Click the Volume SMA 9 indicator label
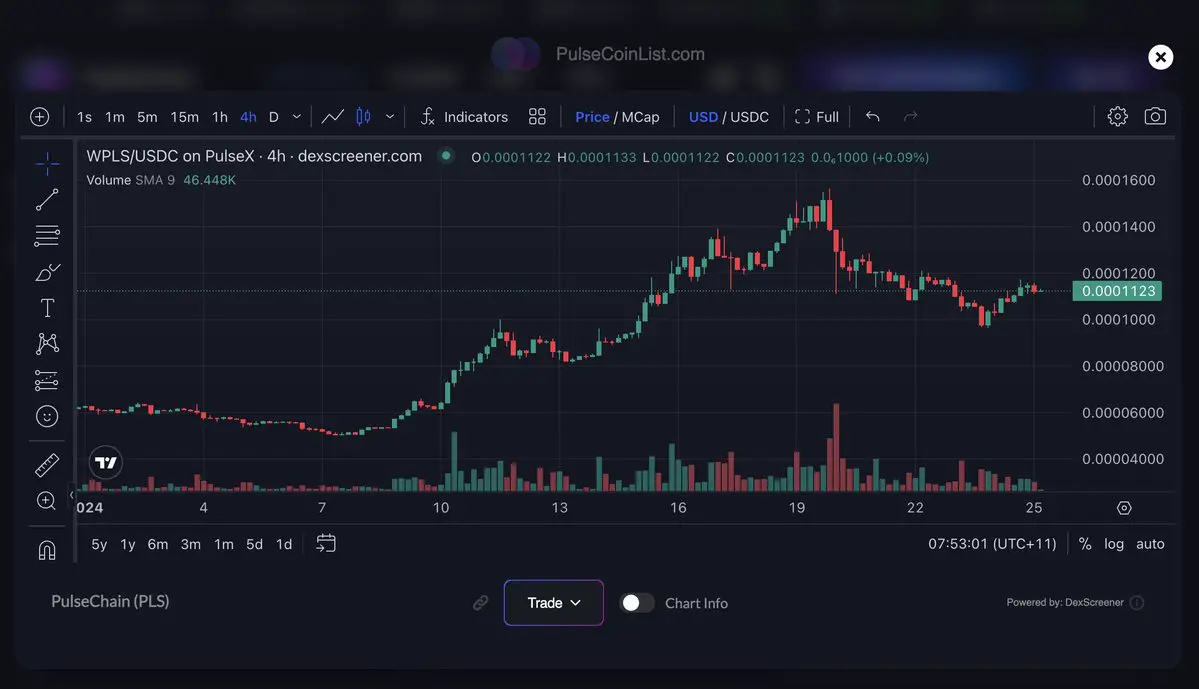1199x689 pixels. (x=130, y=180)
